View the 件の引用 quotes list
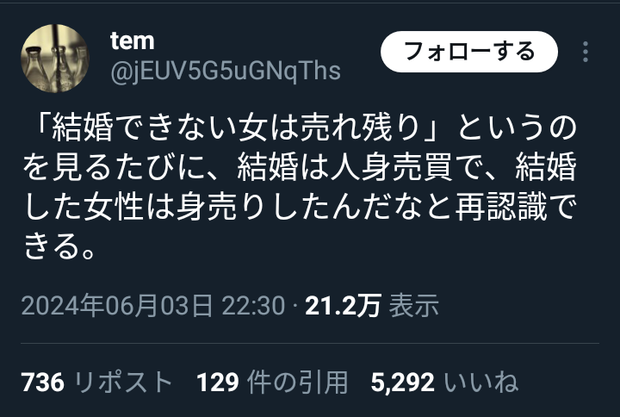The image size is (620, 417). pyautogui.click(x=297, y=383)
